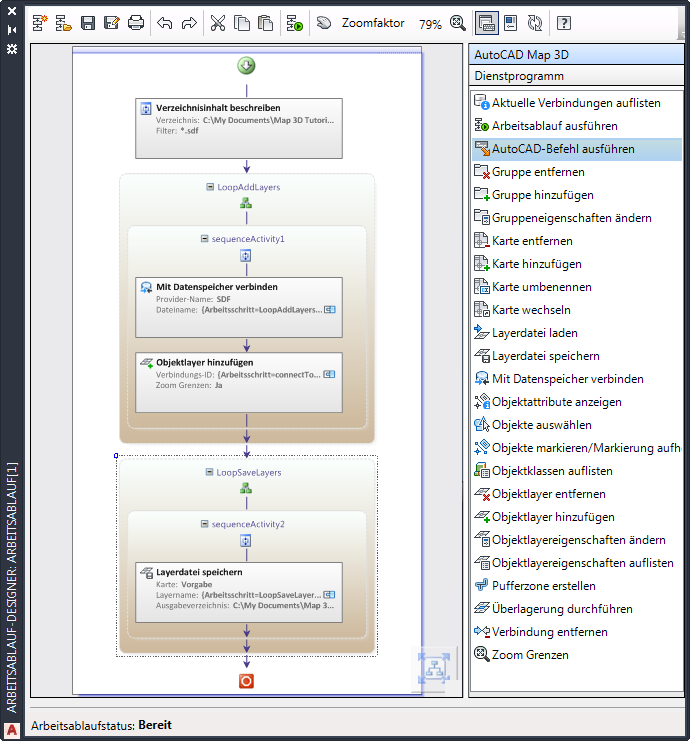Choose Gruppe entfernen activity
The height and width of the screenshot is (741, 690).
577,172
